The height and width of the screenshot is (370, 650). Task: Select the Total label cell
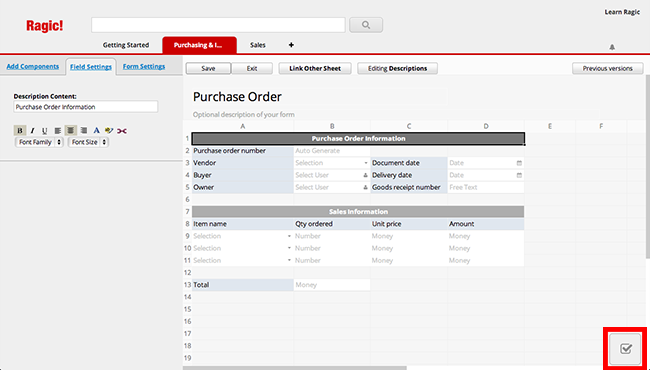tap(243, 285)
